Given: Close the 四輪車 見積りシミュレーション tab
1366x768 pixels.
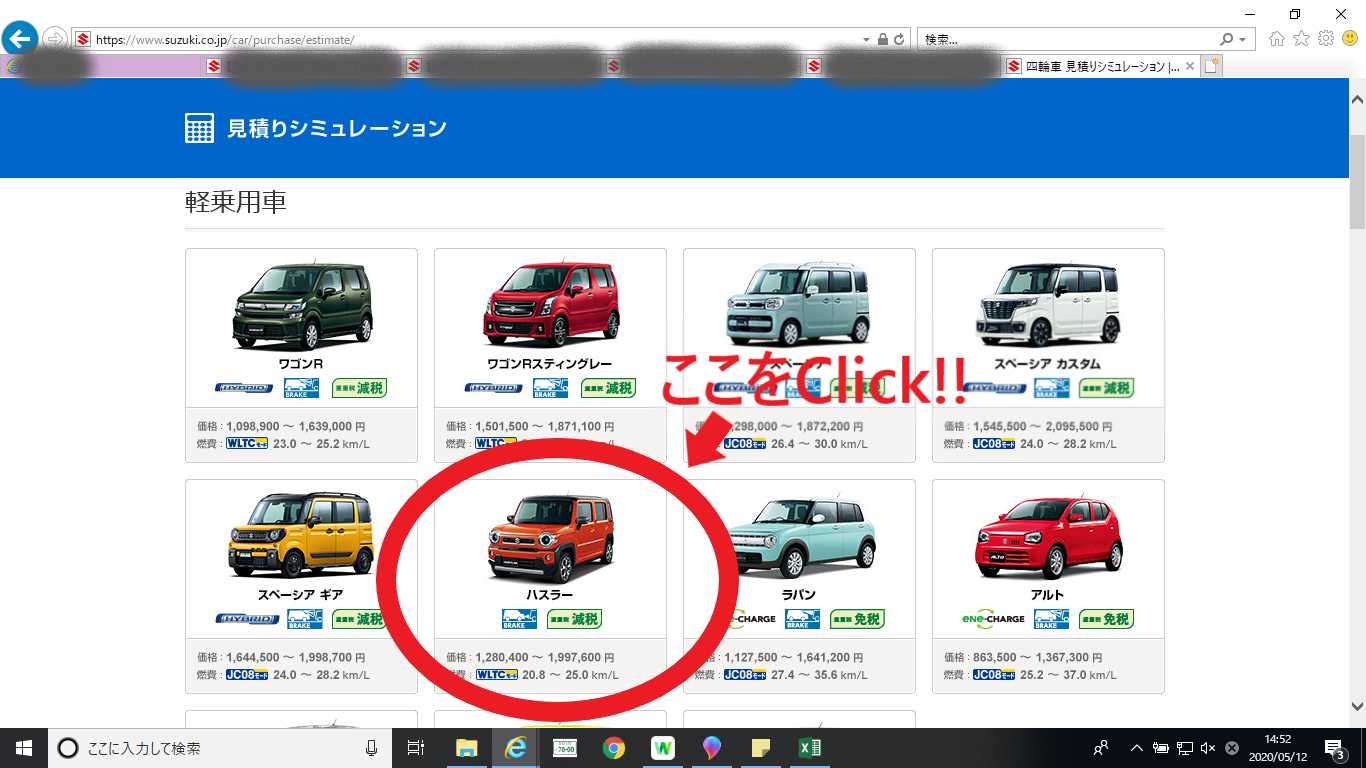Looking at the screenshot, I should (x=1191, y=66).
